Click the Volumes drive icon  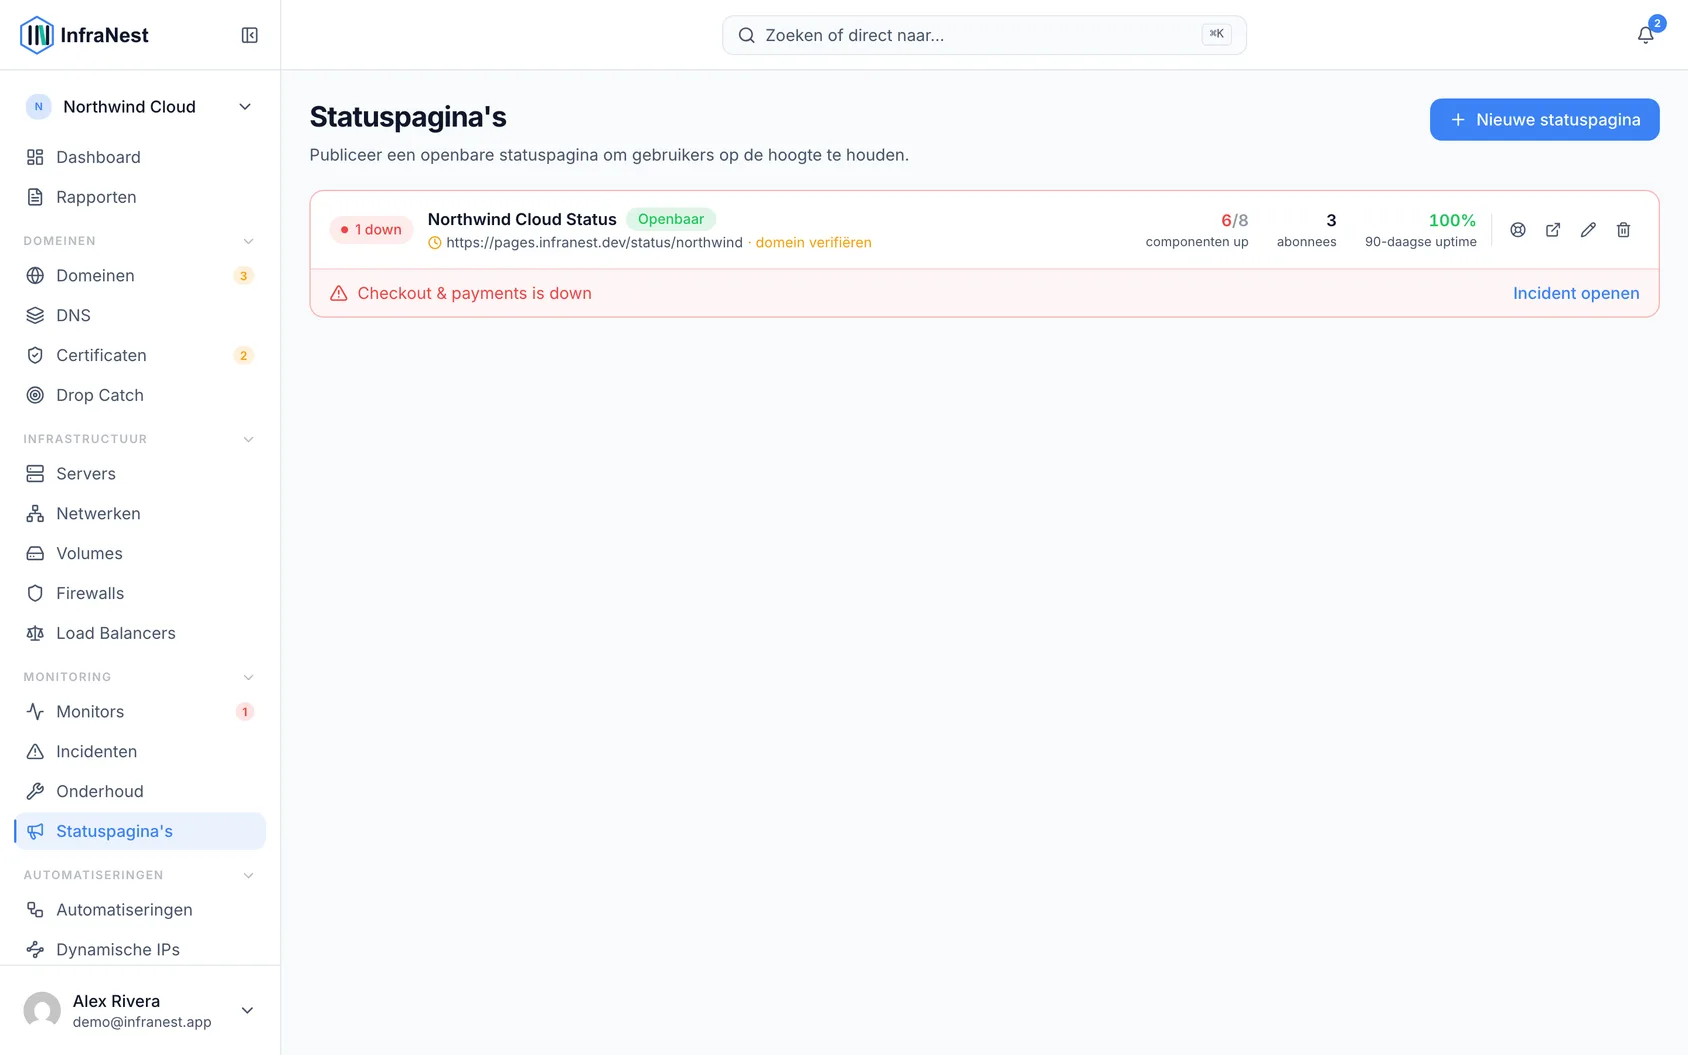pyautogui.click(x=35, y=553)
